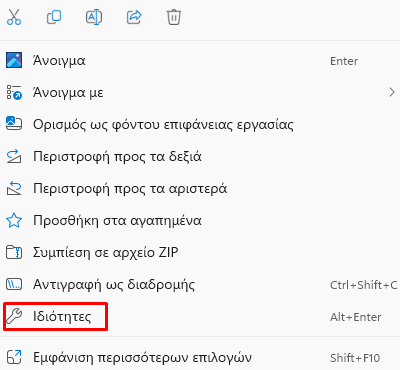Select Συμπίεση σε αρχείο ZIP
The image size is (400, 370).
[200, 252]
